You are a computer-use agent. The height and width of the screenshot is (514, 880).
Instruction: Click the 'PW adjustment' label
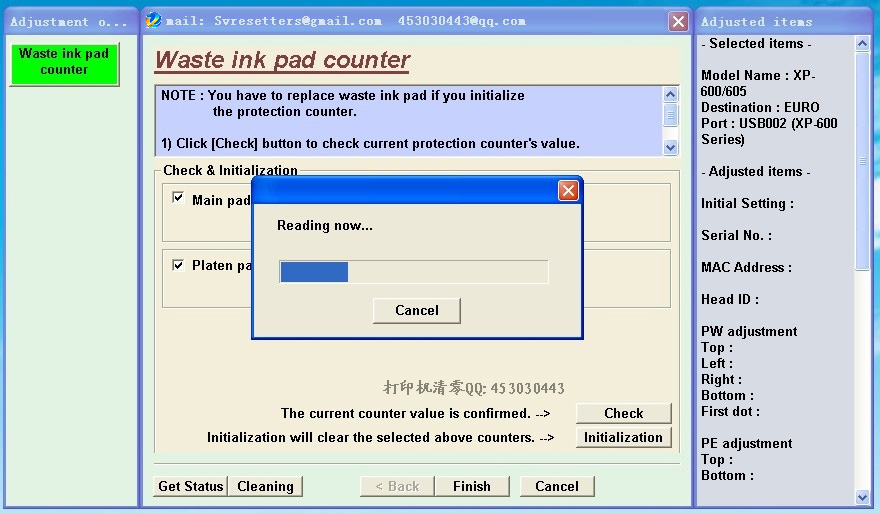[749, 332]
